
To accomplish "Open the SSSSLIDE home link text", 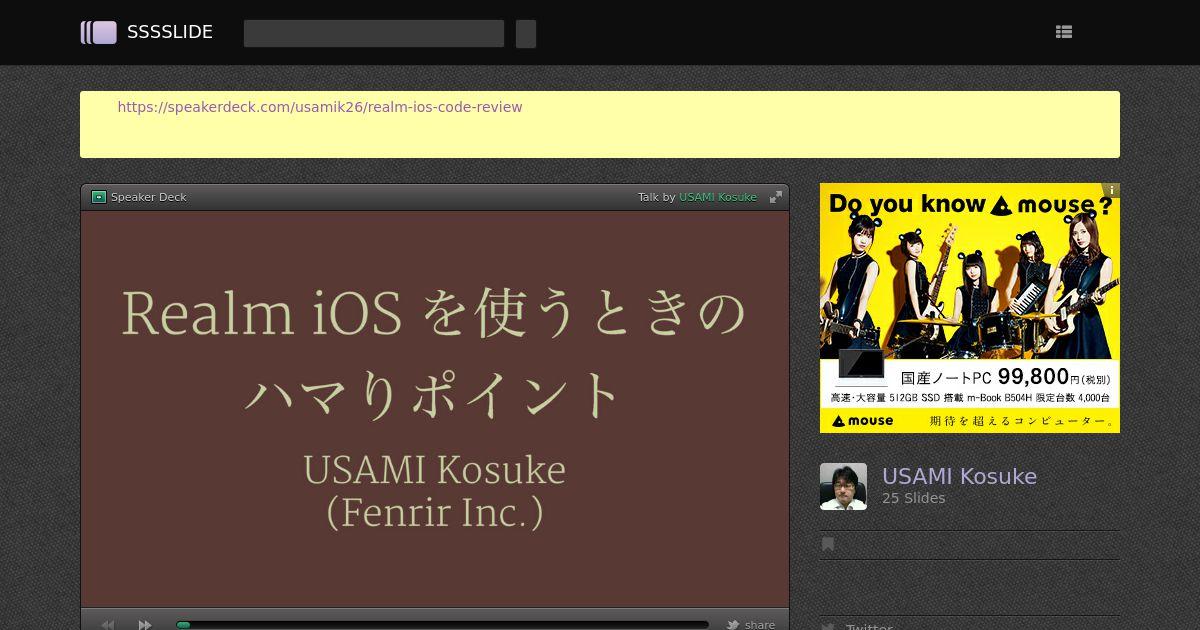I will point(170,32).
